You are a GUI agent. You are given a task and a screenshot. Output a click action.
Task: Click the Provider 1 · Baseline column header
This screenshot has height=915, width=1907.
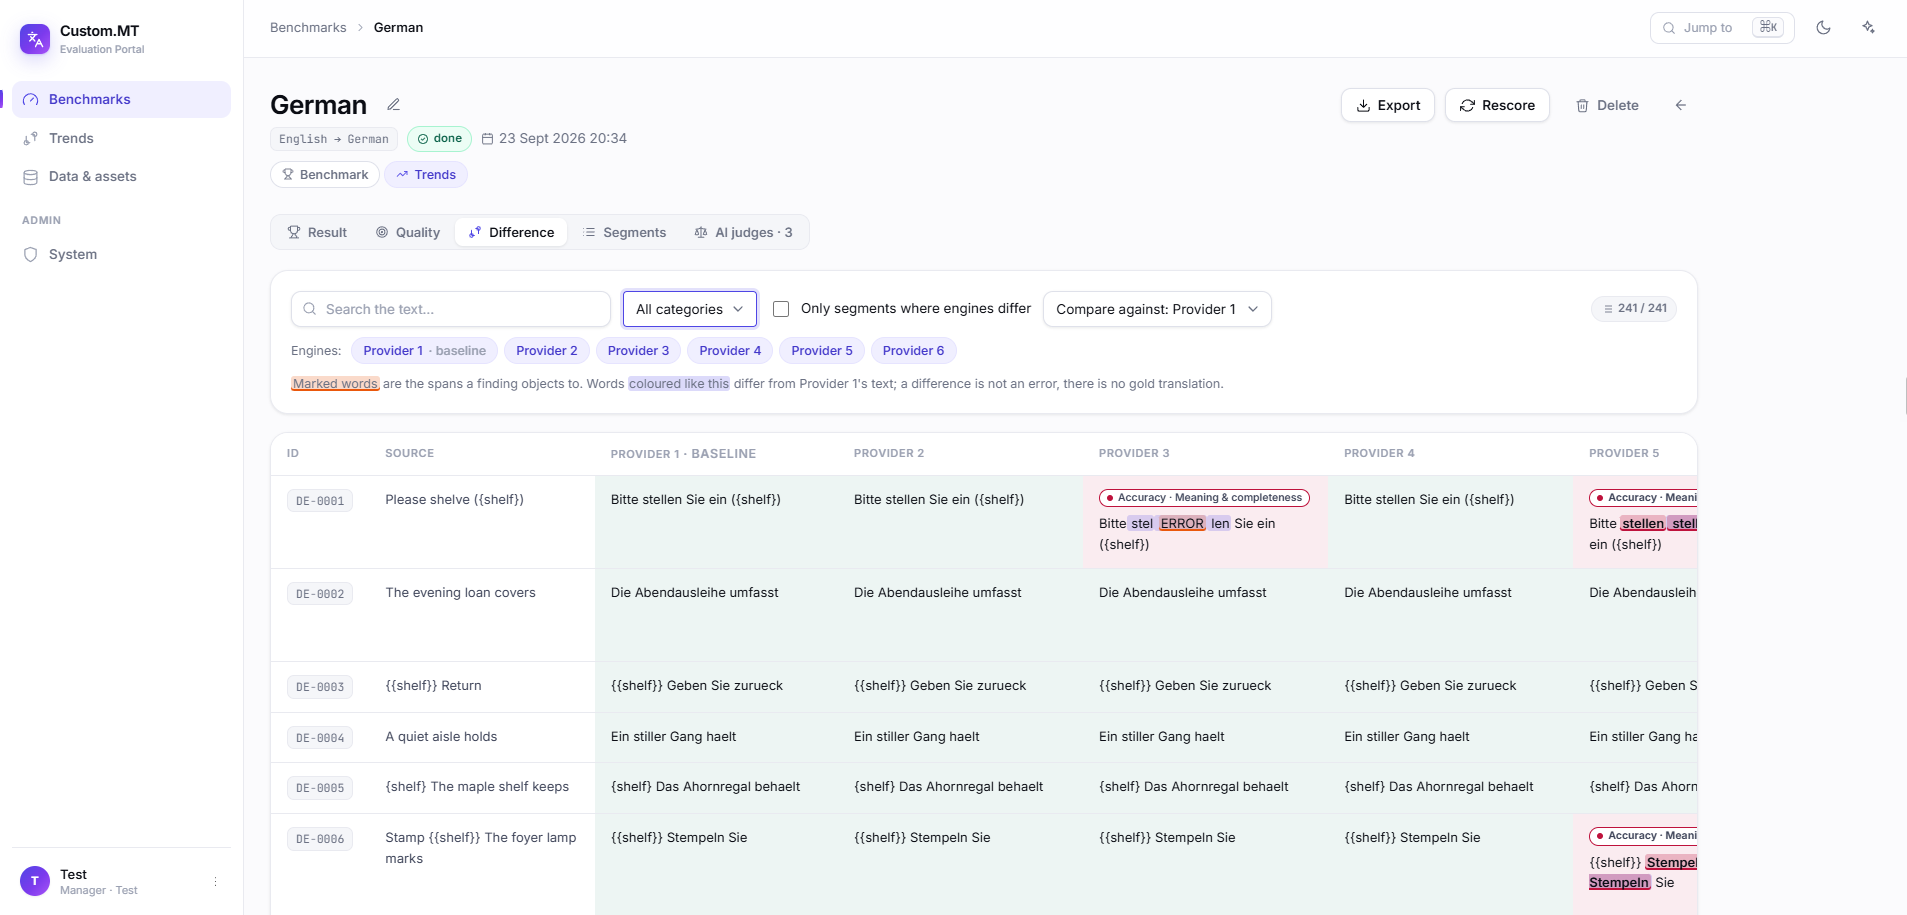(x=683, y=454)
